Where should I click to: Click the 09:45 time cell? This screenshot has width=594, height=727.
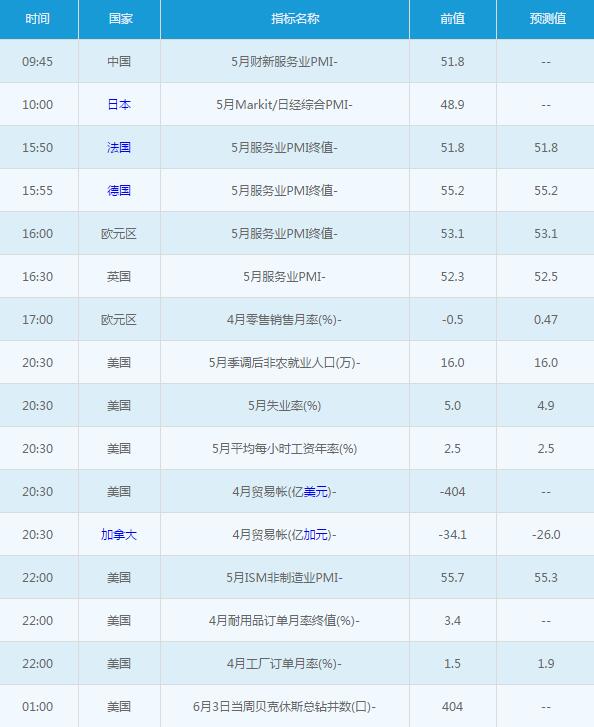click(x=38, y=62)
